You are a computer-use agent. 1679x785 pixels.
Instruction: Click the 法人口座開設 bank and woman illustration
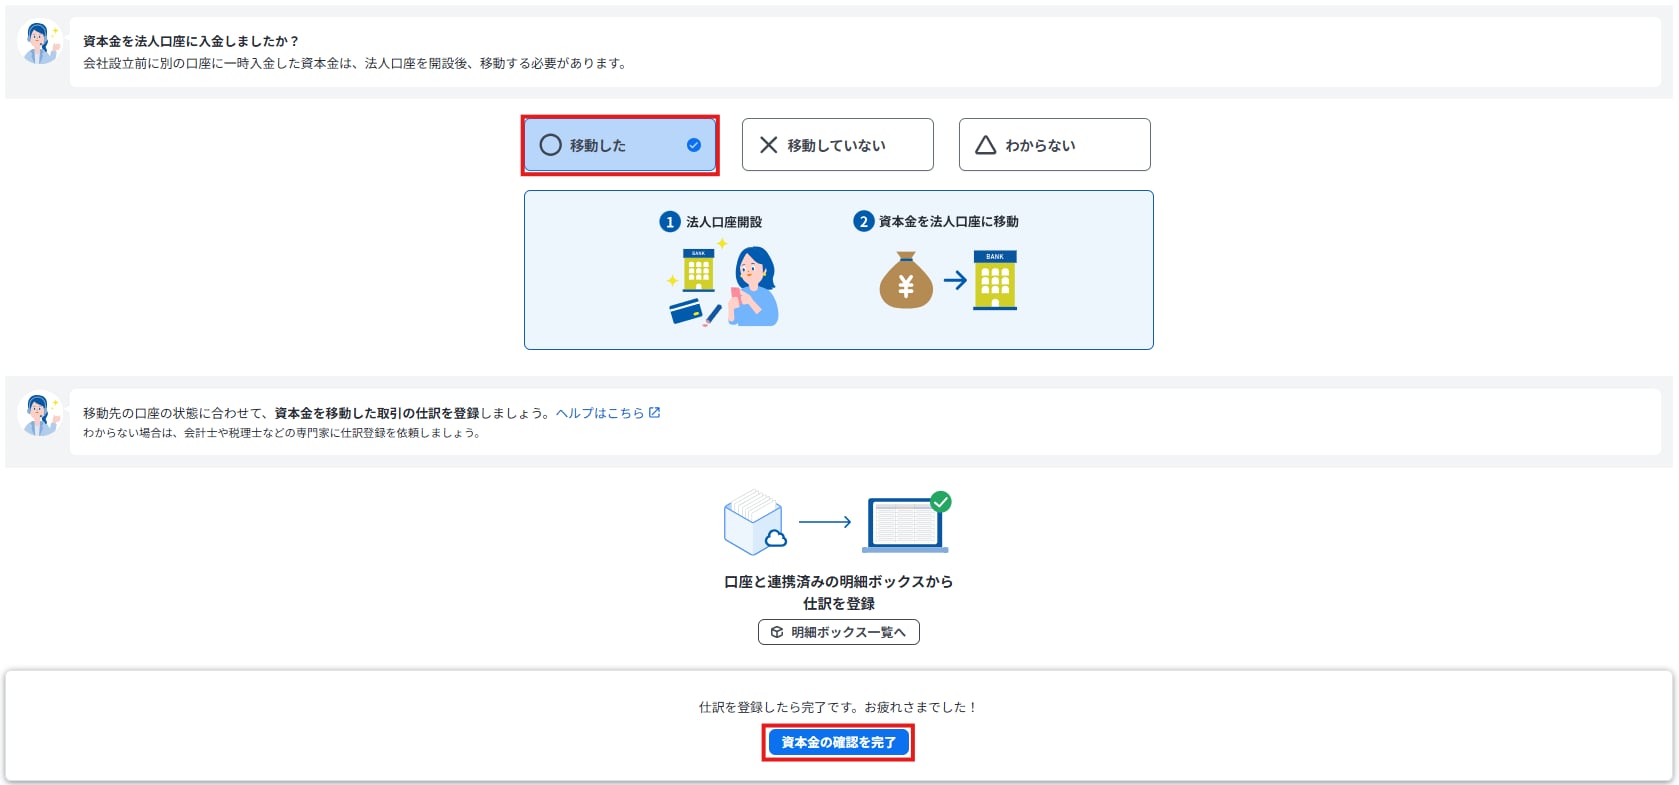click(723, 283)
